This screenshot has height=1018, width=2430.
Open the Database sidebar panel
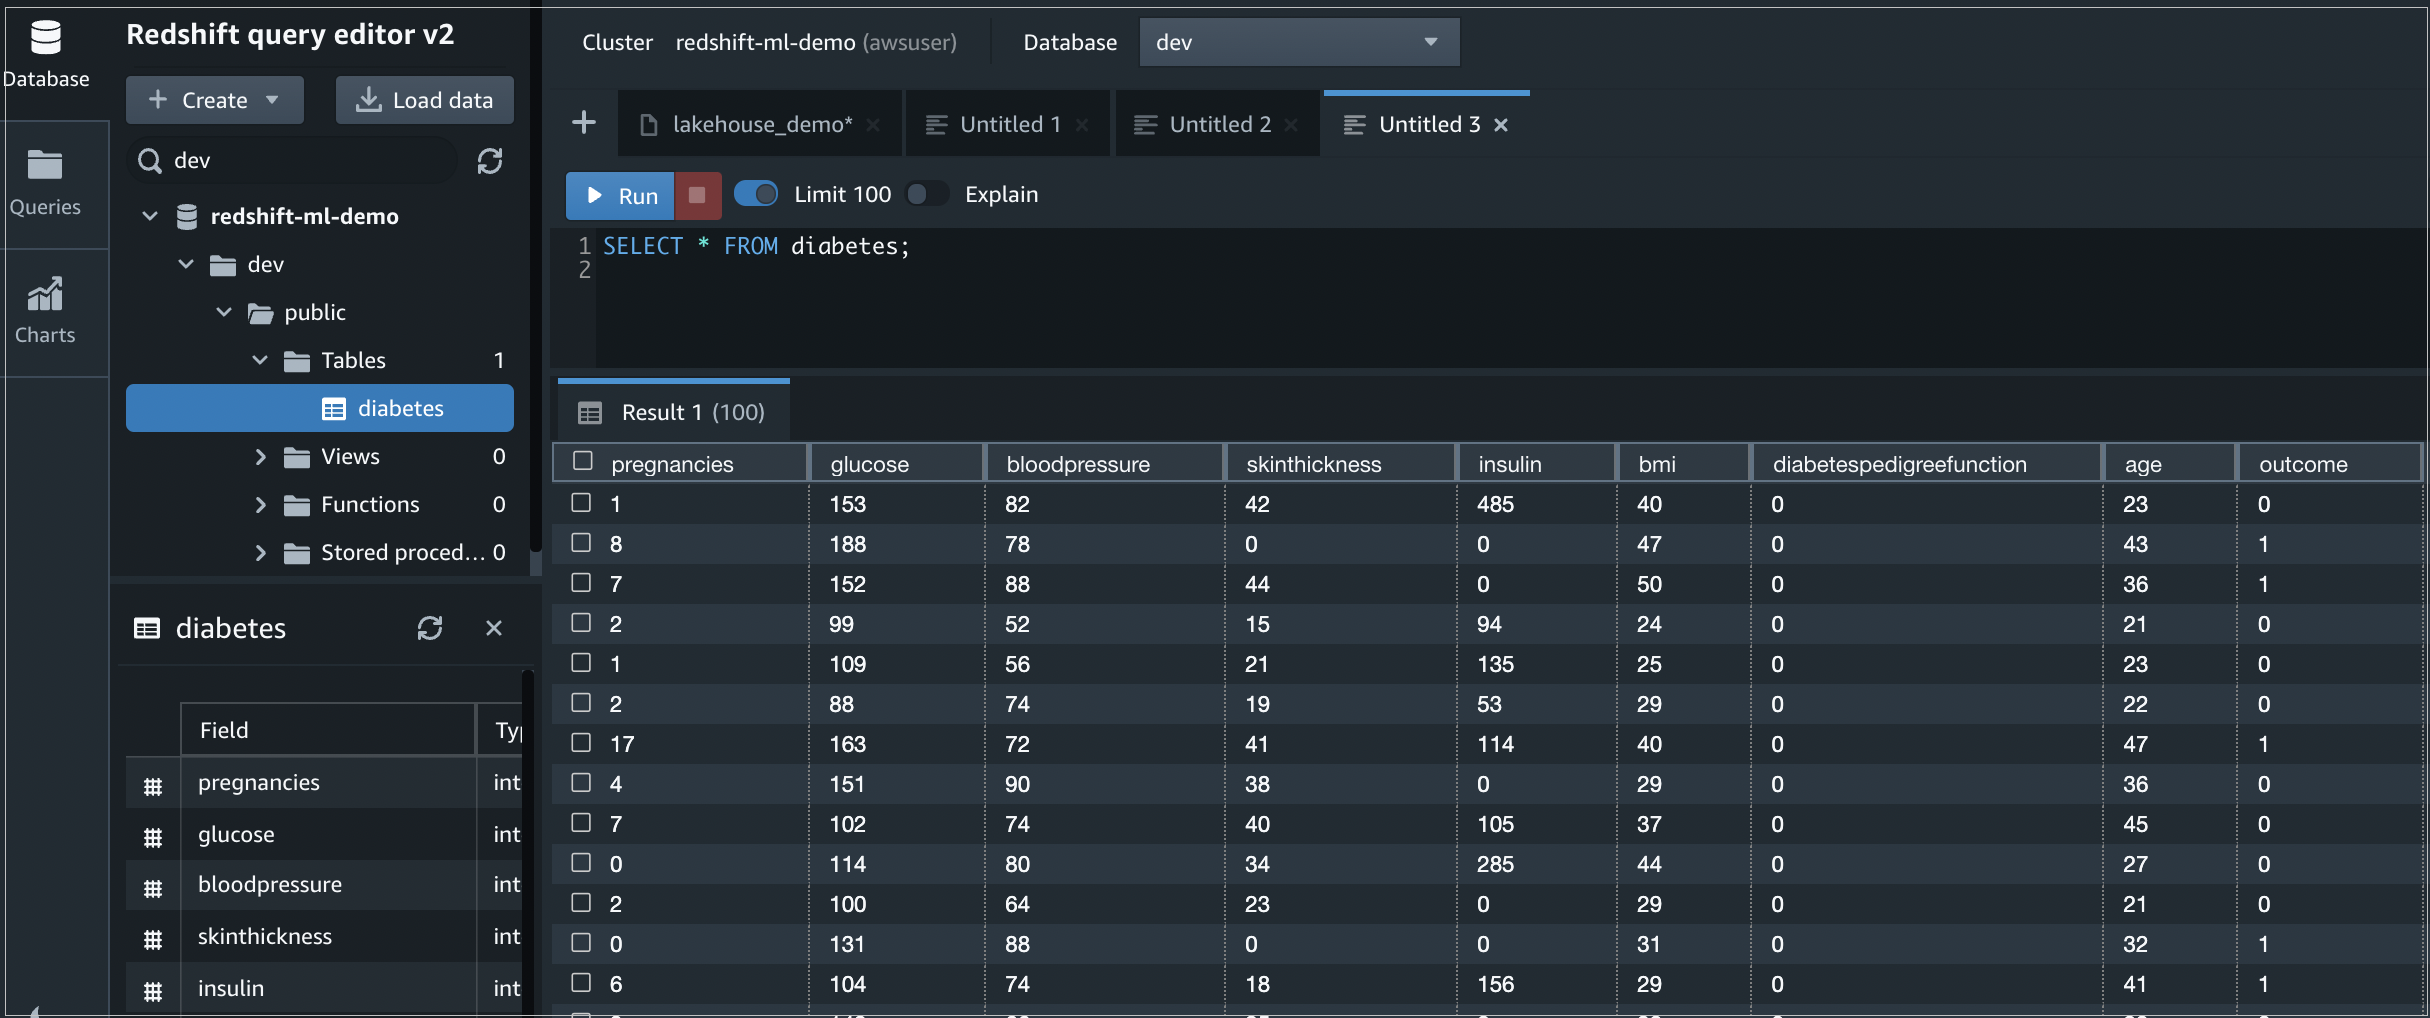46,56
